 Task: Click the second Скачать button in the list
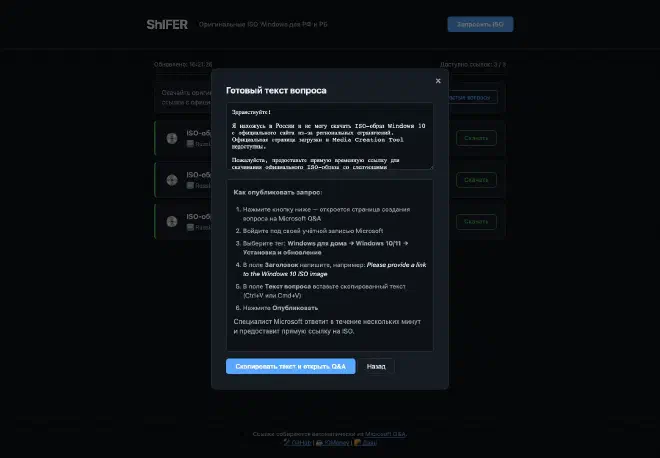(x=476, y=180)
